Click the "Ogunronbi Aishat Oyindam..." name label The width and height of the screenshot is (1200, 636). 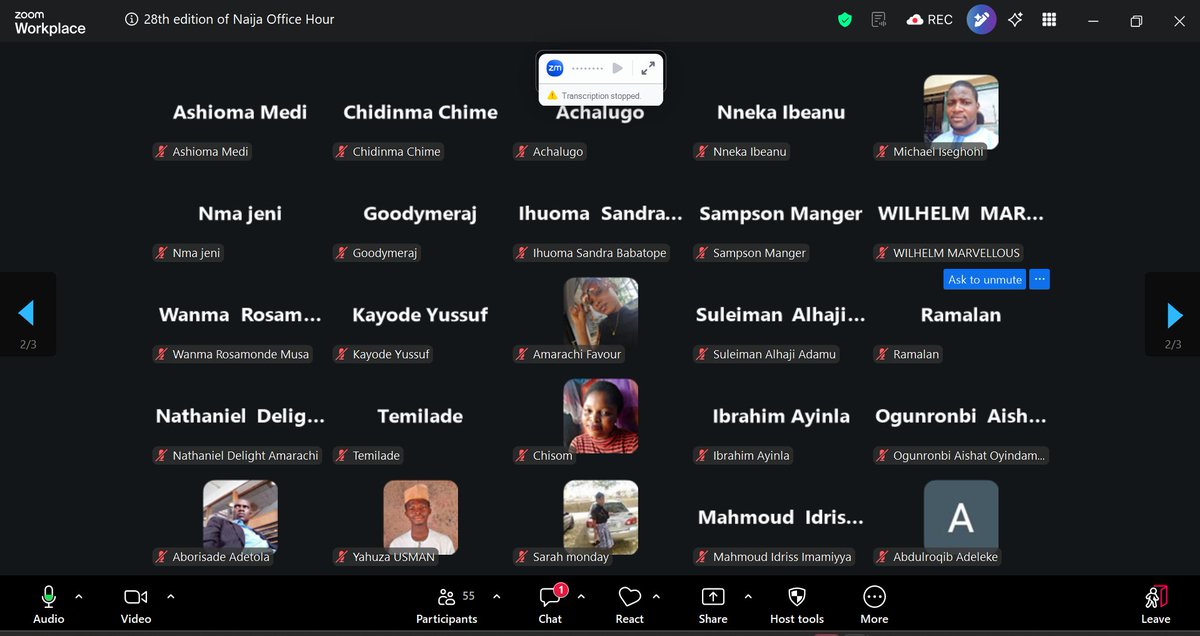[x=960, y=456]
